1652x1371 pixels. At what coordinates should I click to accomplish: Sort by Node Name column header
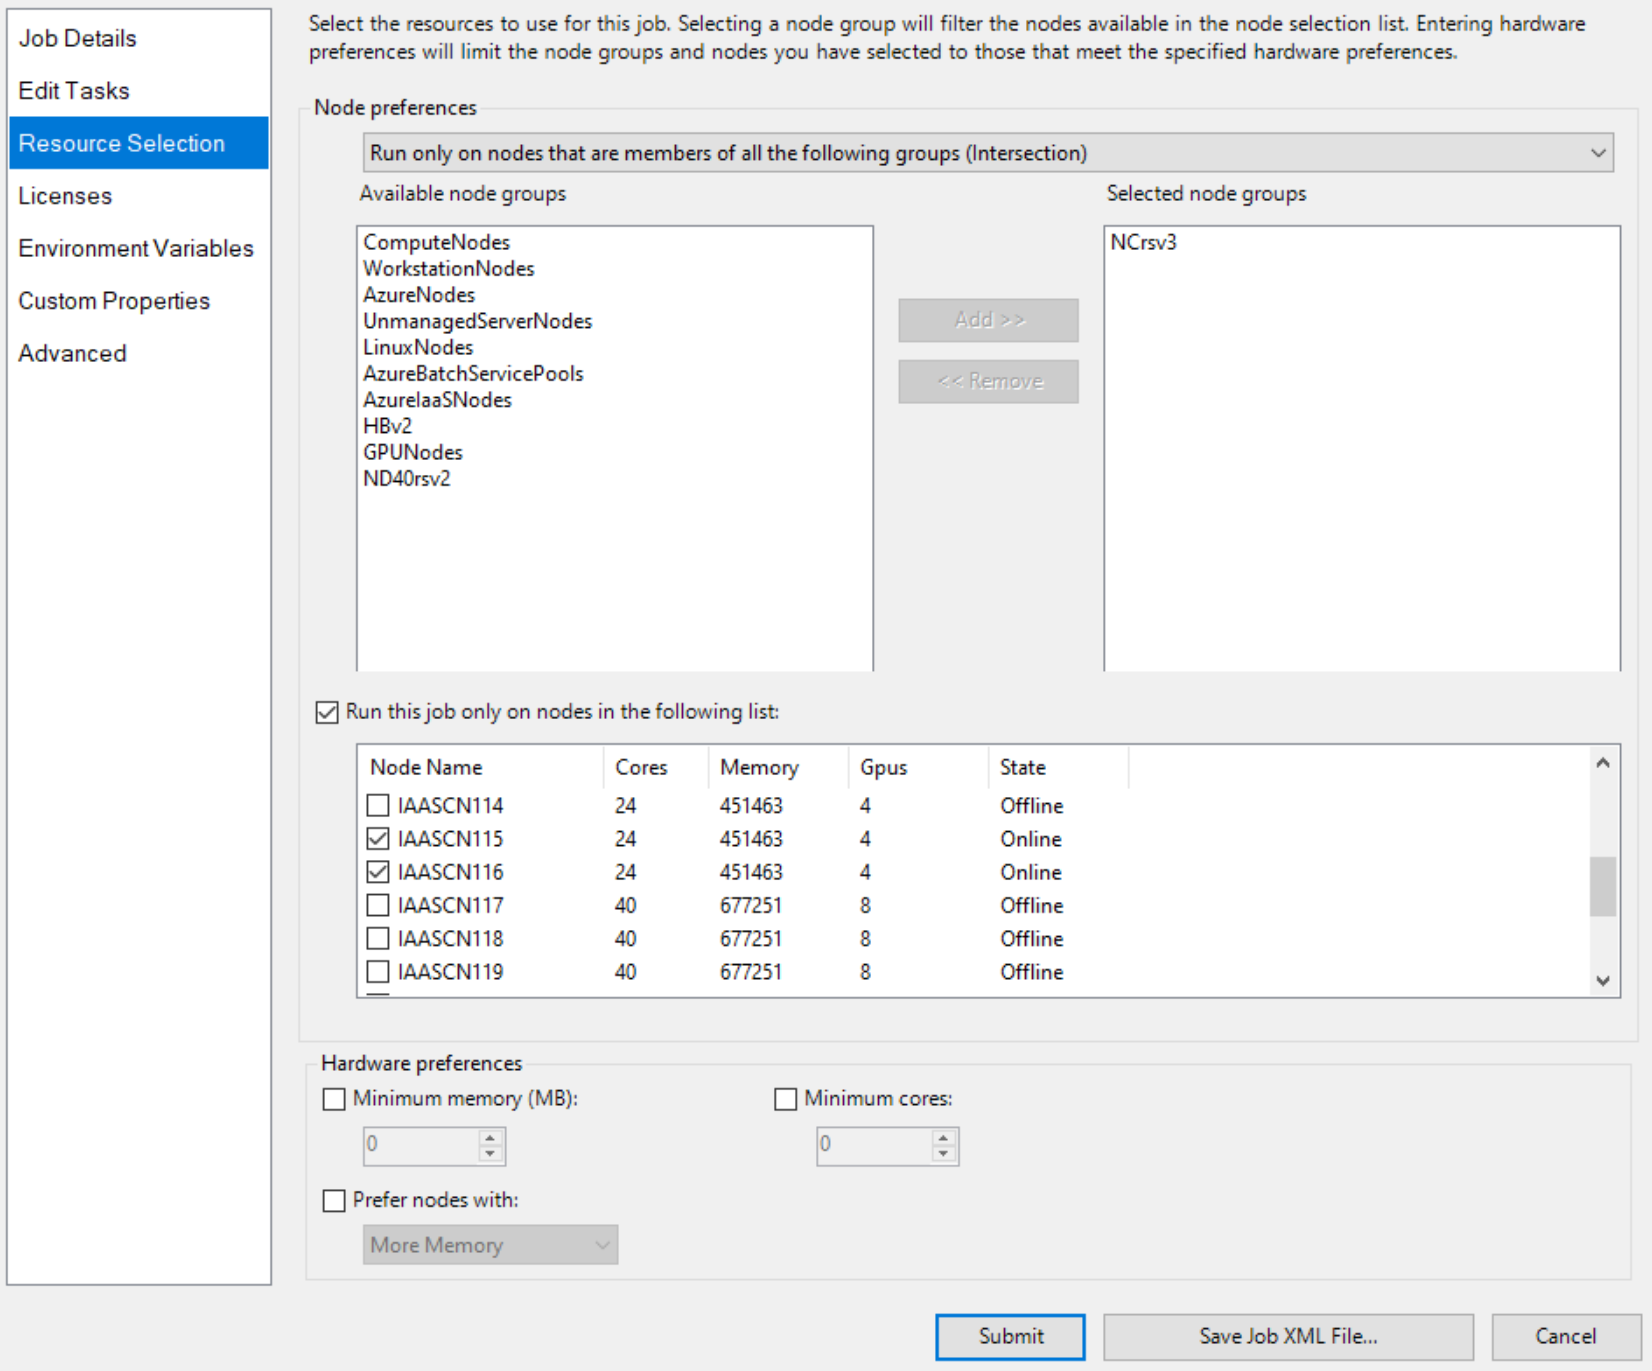tap(481, 767)
